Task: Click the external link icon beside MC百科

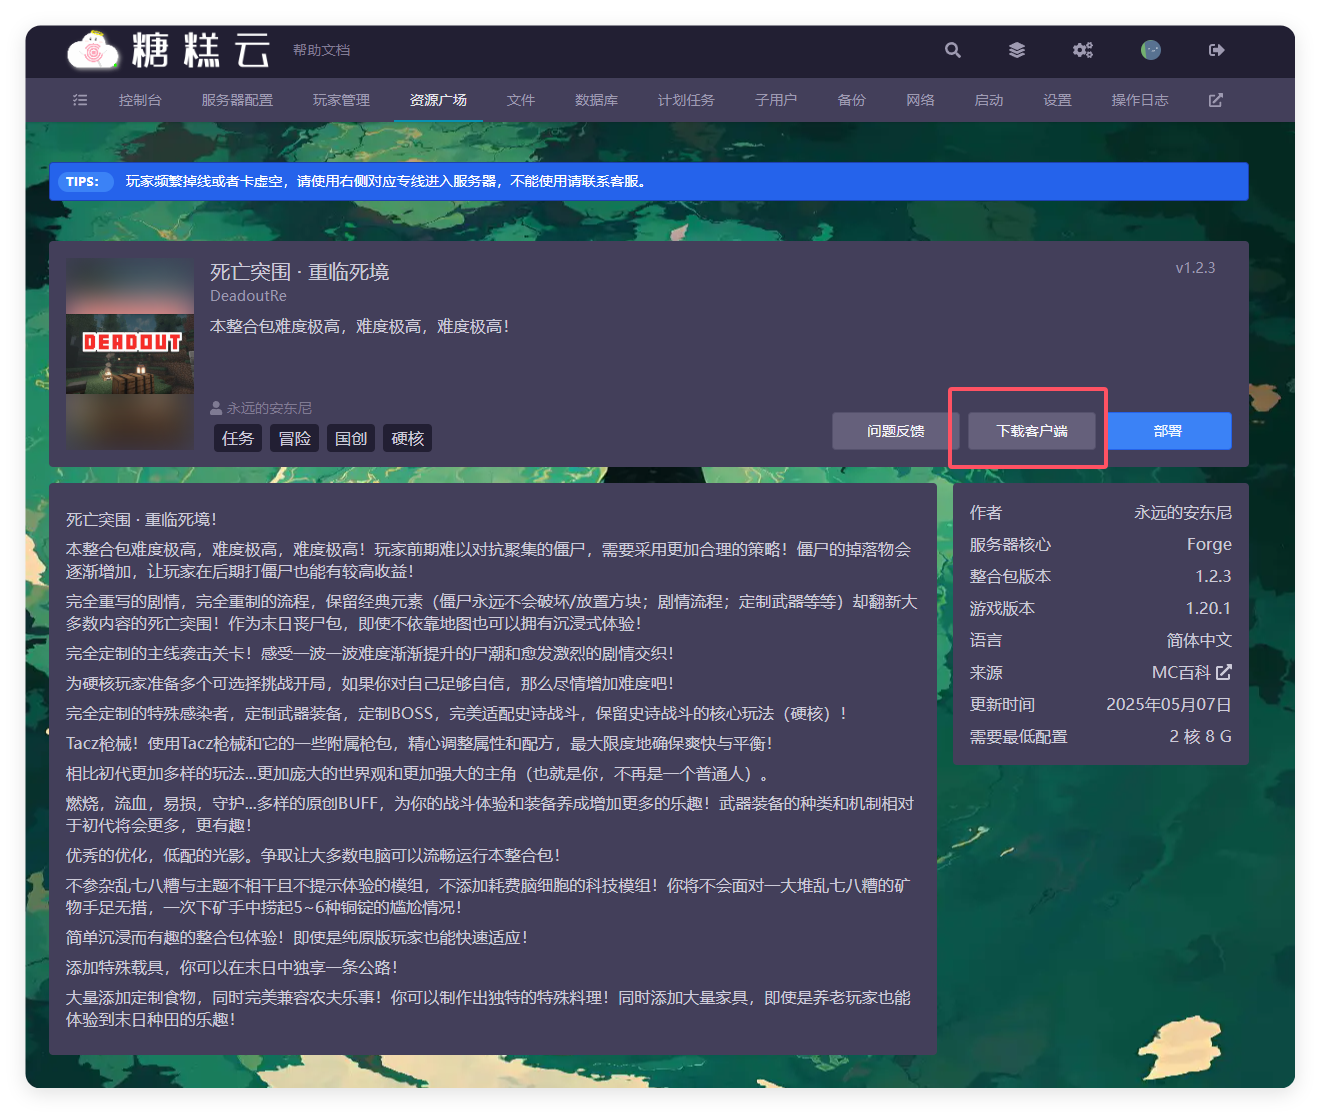Action: [x=1224, y=672]
